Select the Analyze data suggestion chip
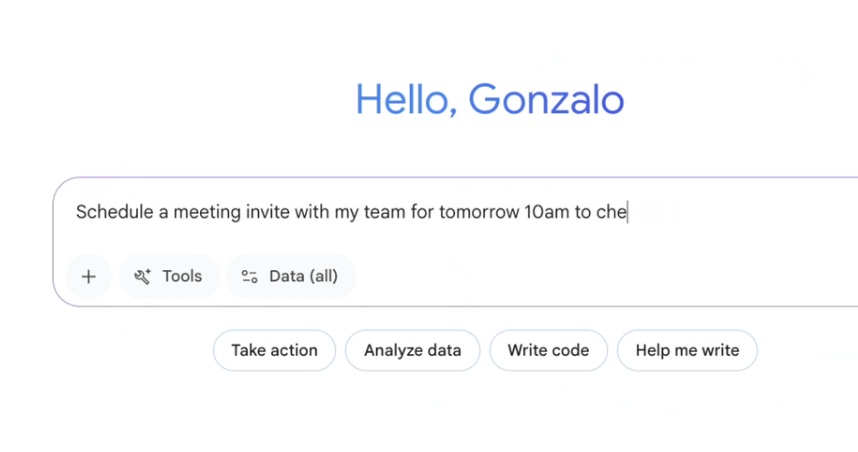Image resolution: width=858 pixels, height=452 pixels. tap(412, 350)
